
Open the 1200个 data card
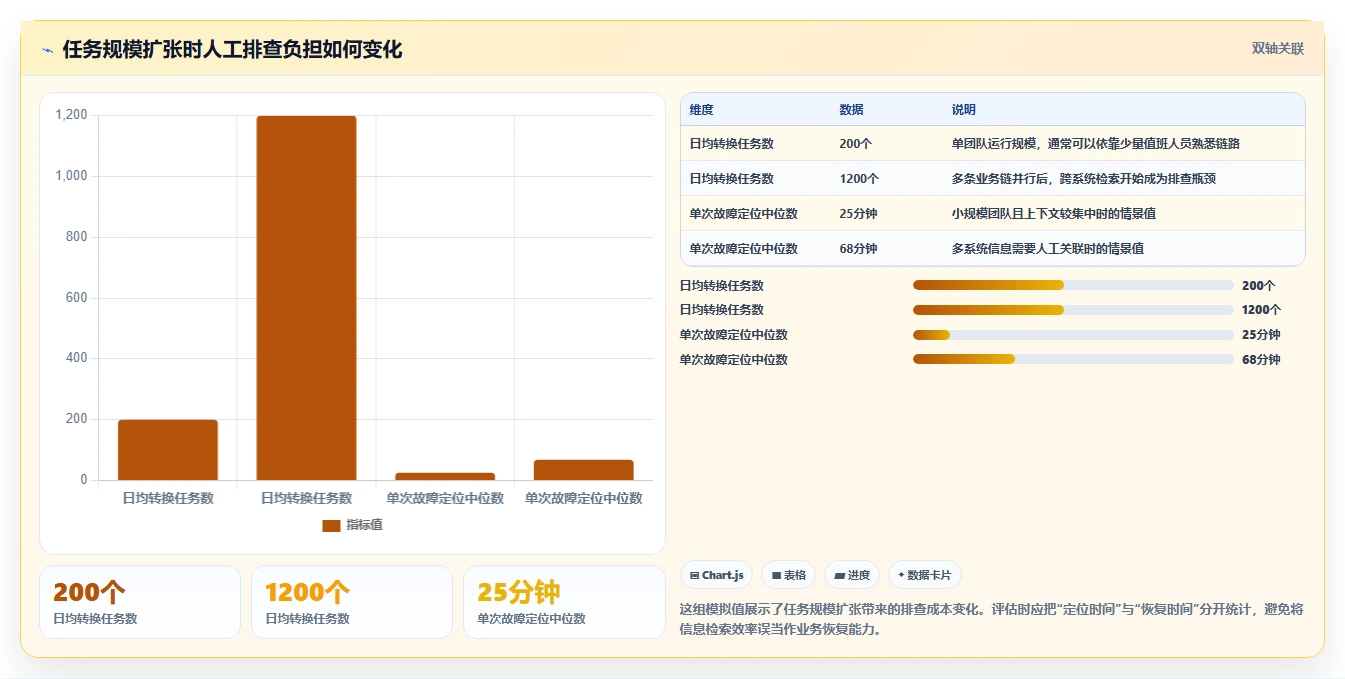[x=352, y=602]
